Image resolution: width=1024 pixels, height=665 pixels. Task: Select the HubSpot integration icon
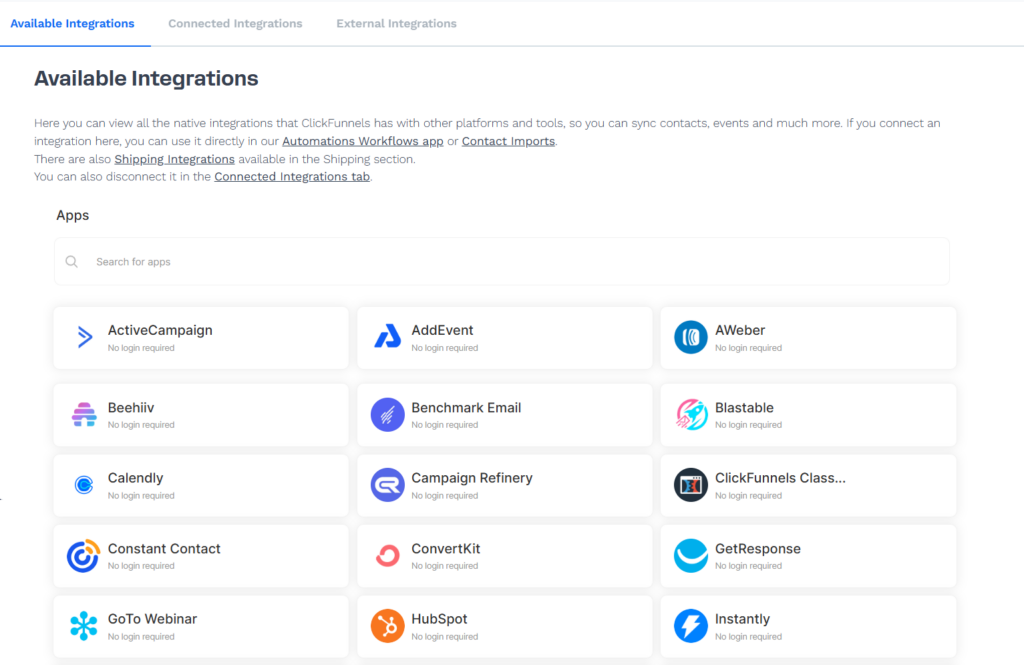tap(386, 626)
